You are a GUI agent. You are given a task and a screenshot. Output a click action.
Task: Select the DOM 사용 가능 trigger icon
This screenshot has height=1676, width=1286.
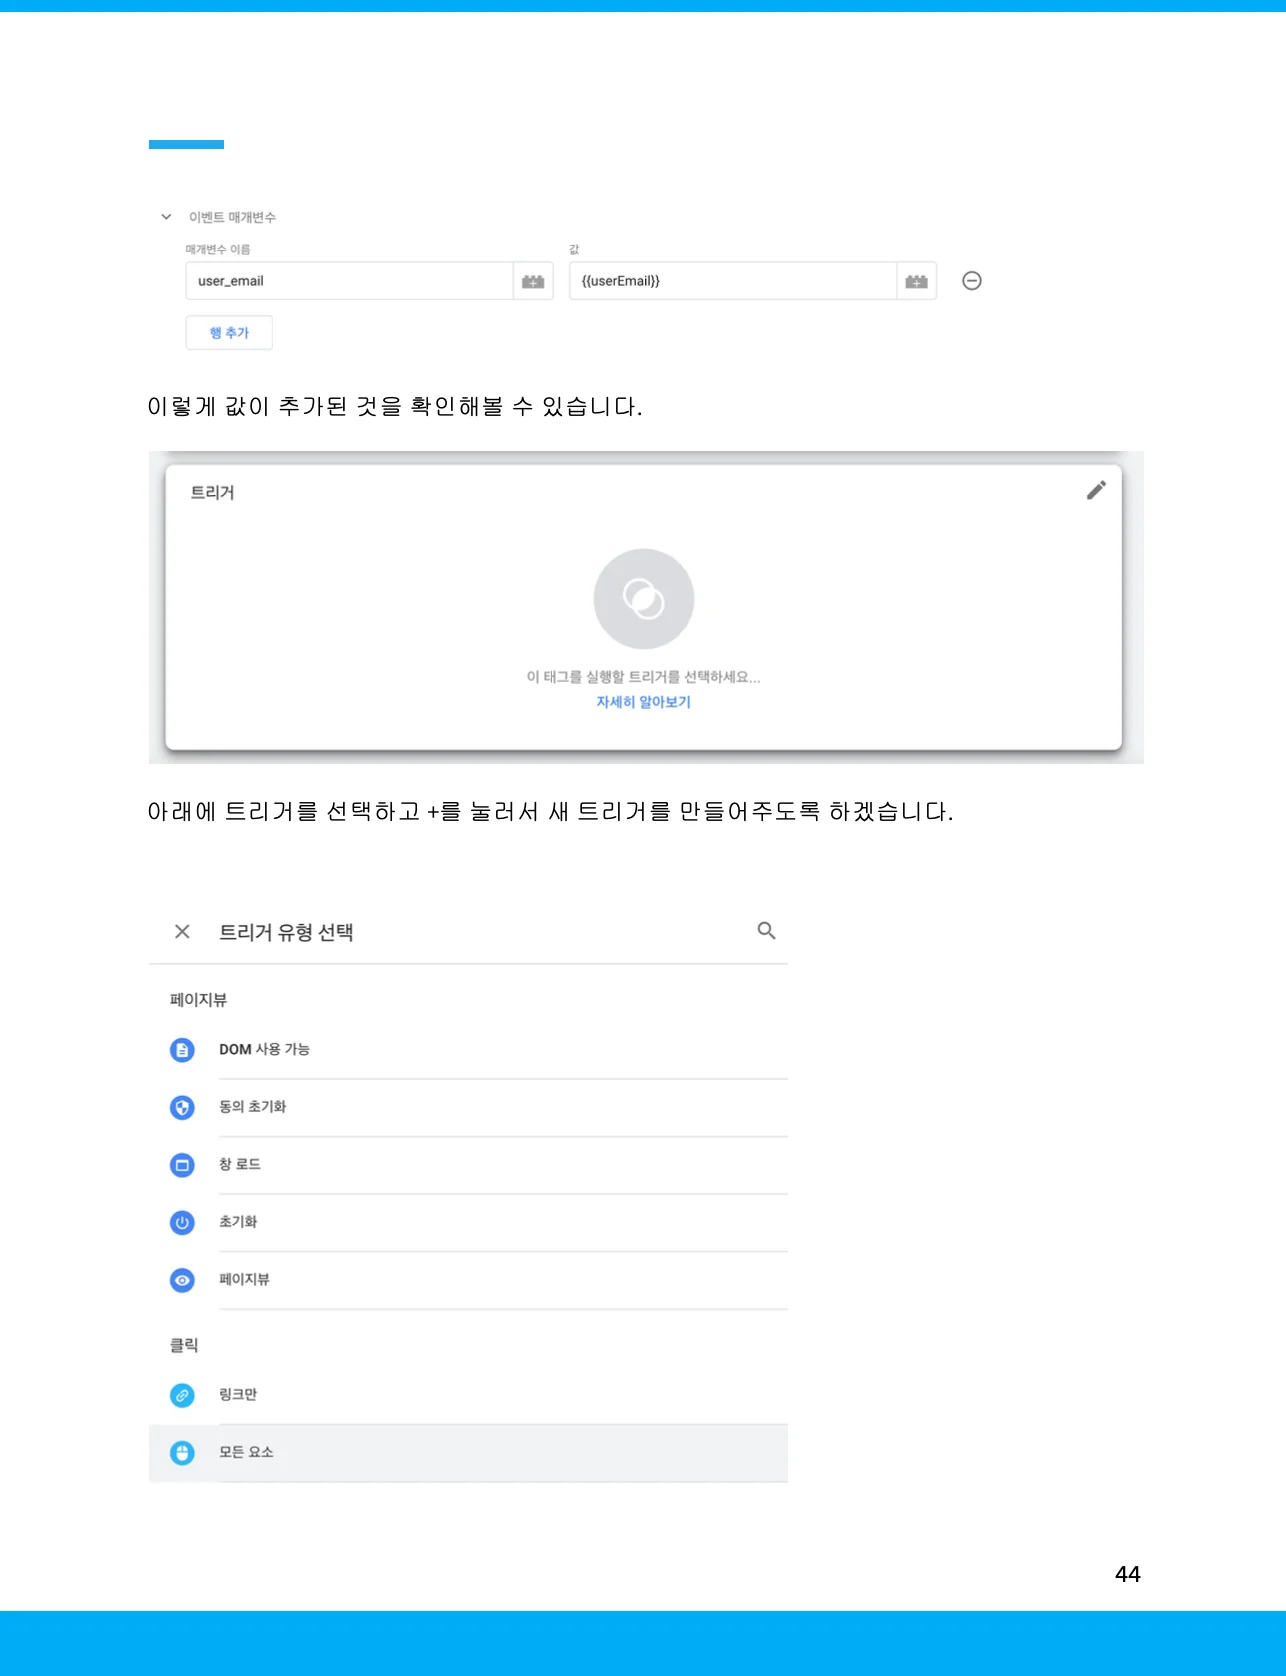[182, 1050]
